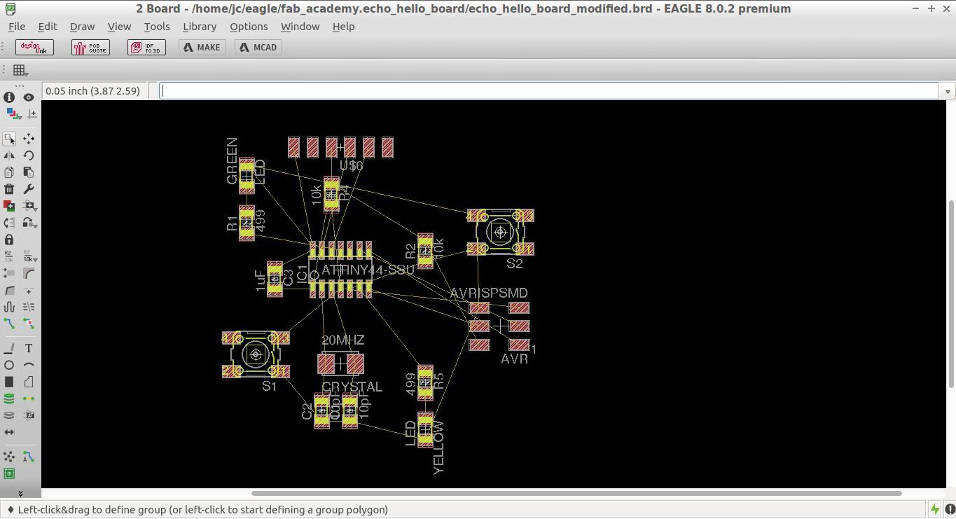Select the Hole tool
Image resolution: width=956 pixels, height=519 pixels.
[x=9, y=415]
